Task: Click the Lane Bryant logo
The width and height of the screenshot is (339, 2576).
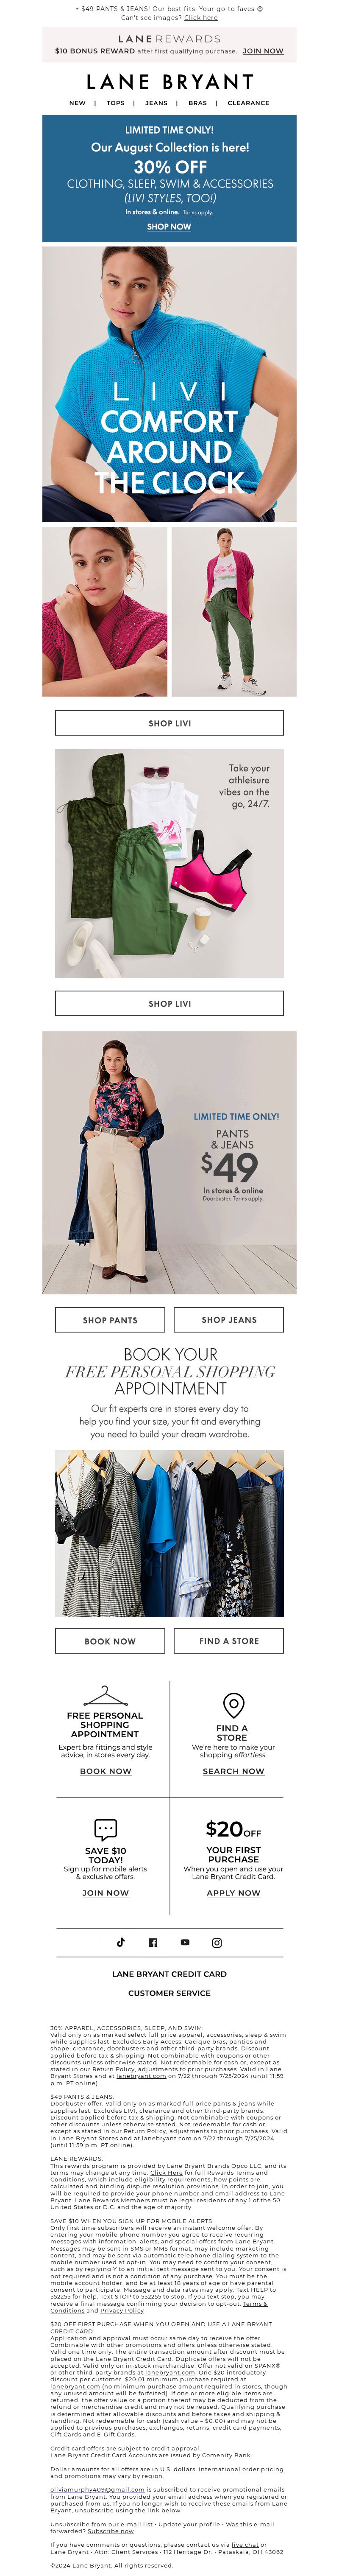Action: (169, 82)
